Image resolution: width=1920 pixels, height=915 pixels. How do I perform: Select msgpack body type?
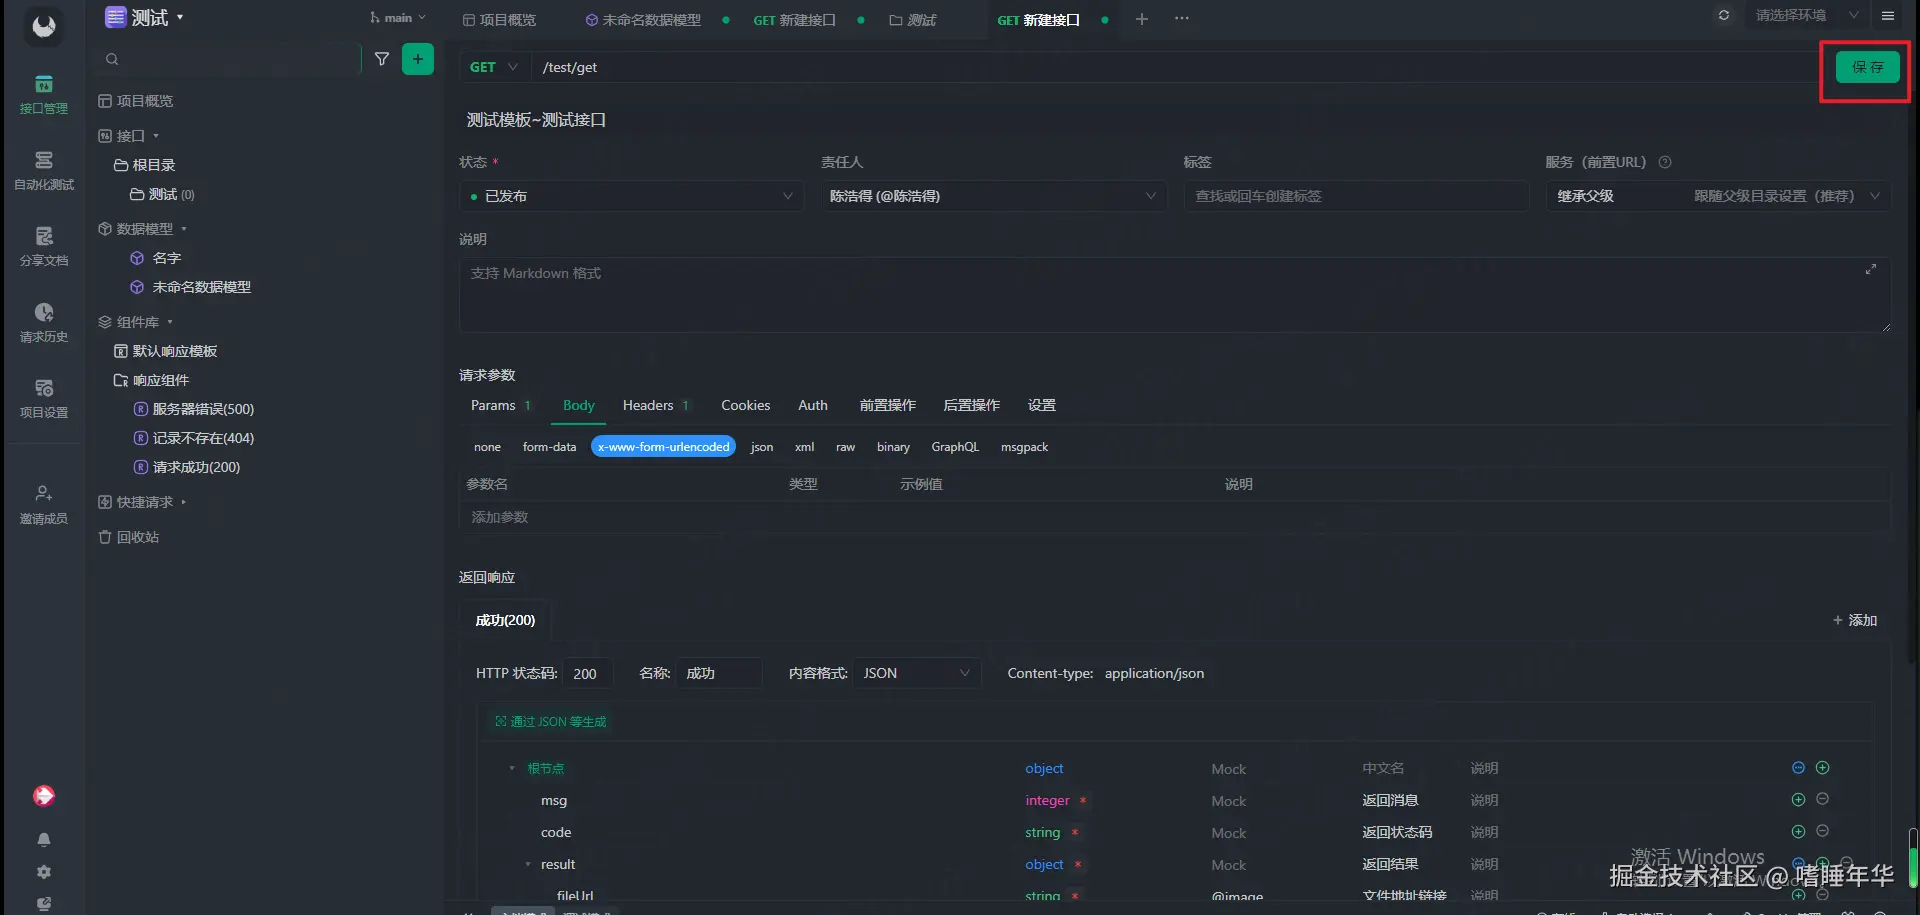pyautogui.click(x=1024, y=447)
